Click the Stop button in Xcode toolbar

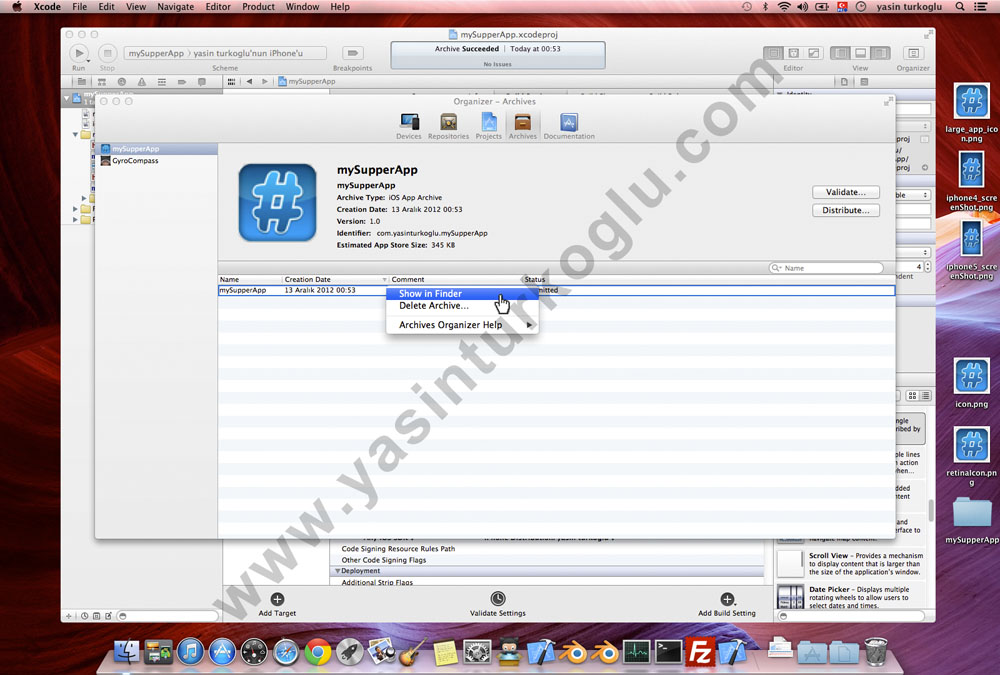(107, 54)
